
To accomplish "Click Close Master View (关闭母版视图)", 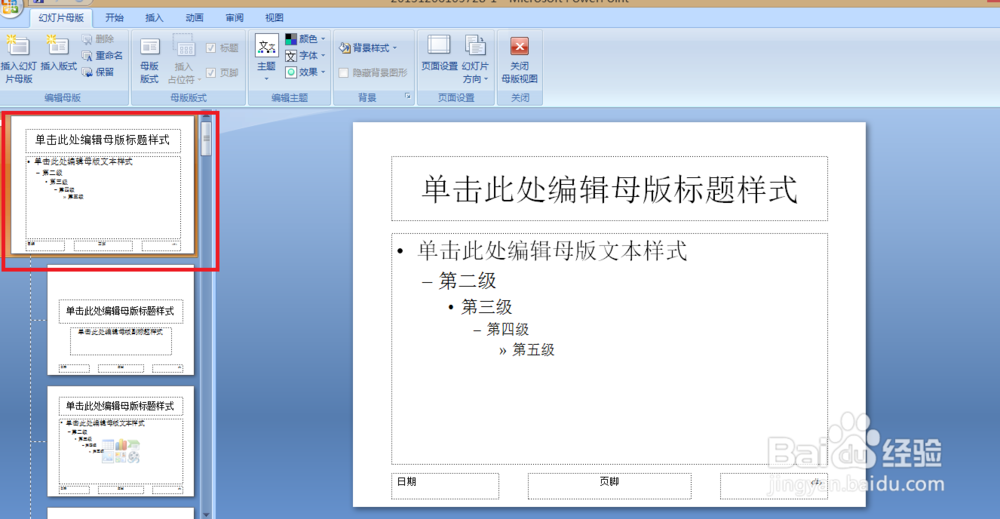I will pyautogui.click(x=520, y=60).
